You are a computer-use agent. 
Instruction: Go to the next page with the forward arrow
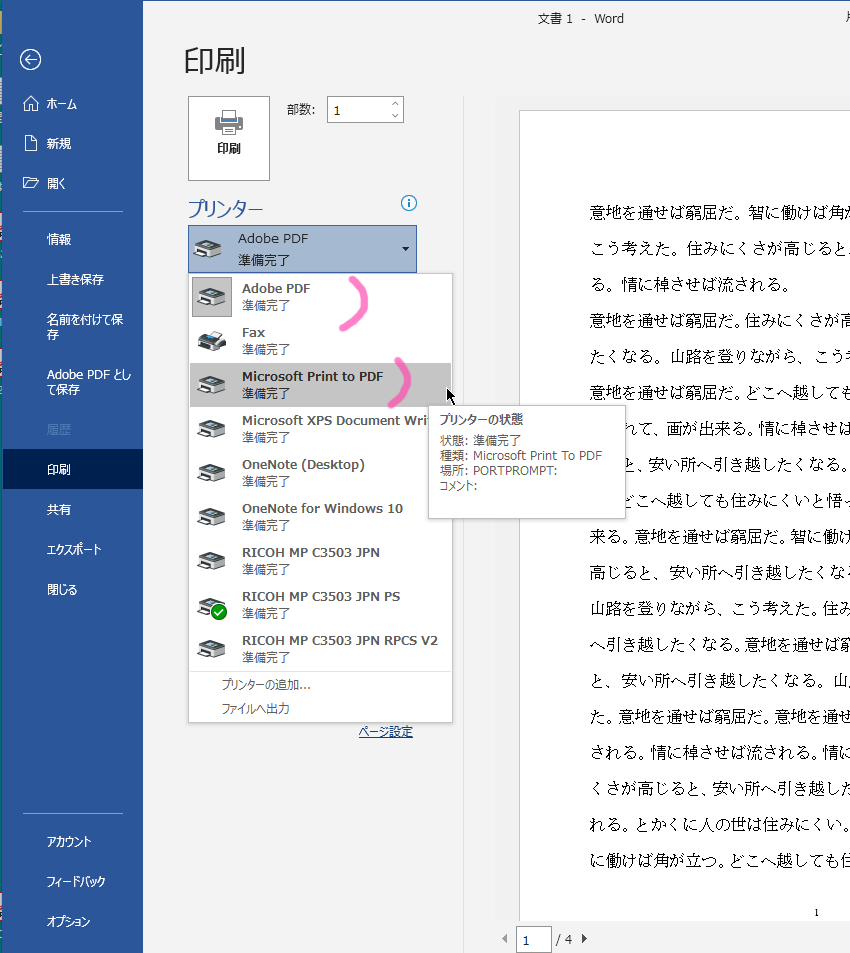coord(584,939)
